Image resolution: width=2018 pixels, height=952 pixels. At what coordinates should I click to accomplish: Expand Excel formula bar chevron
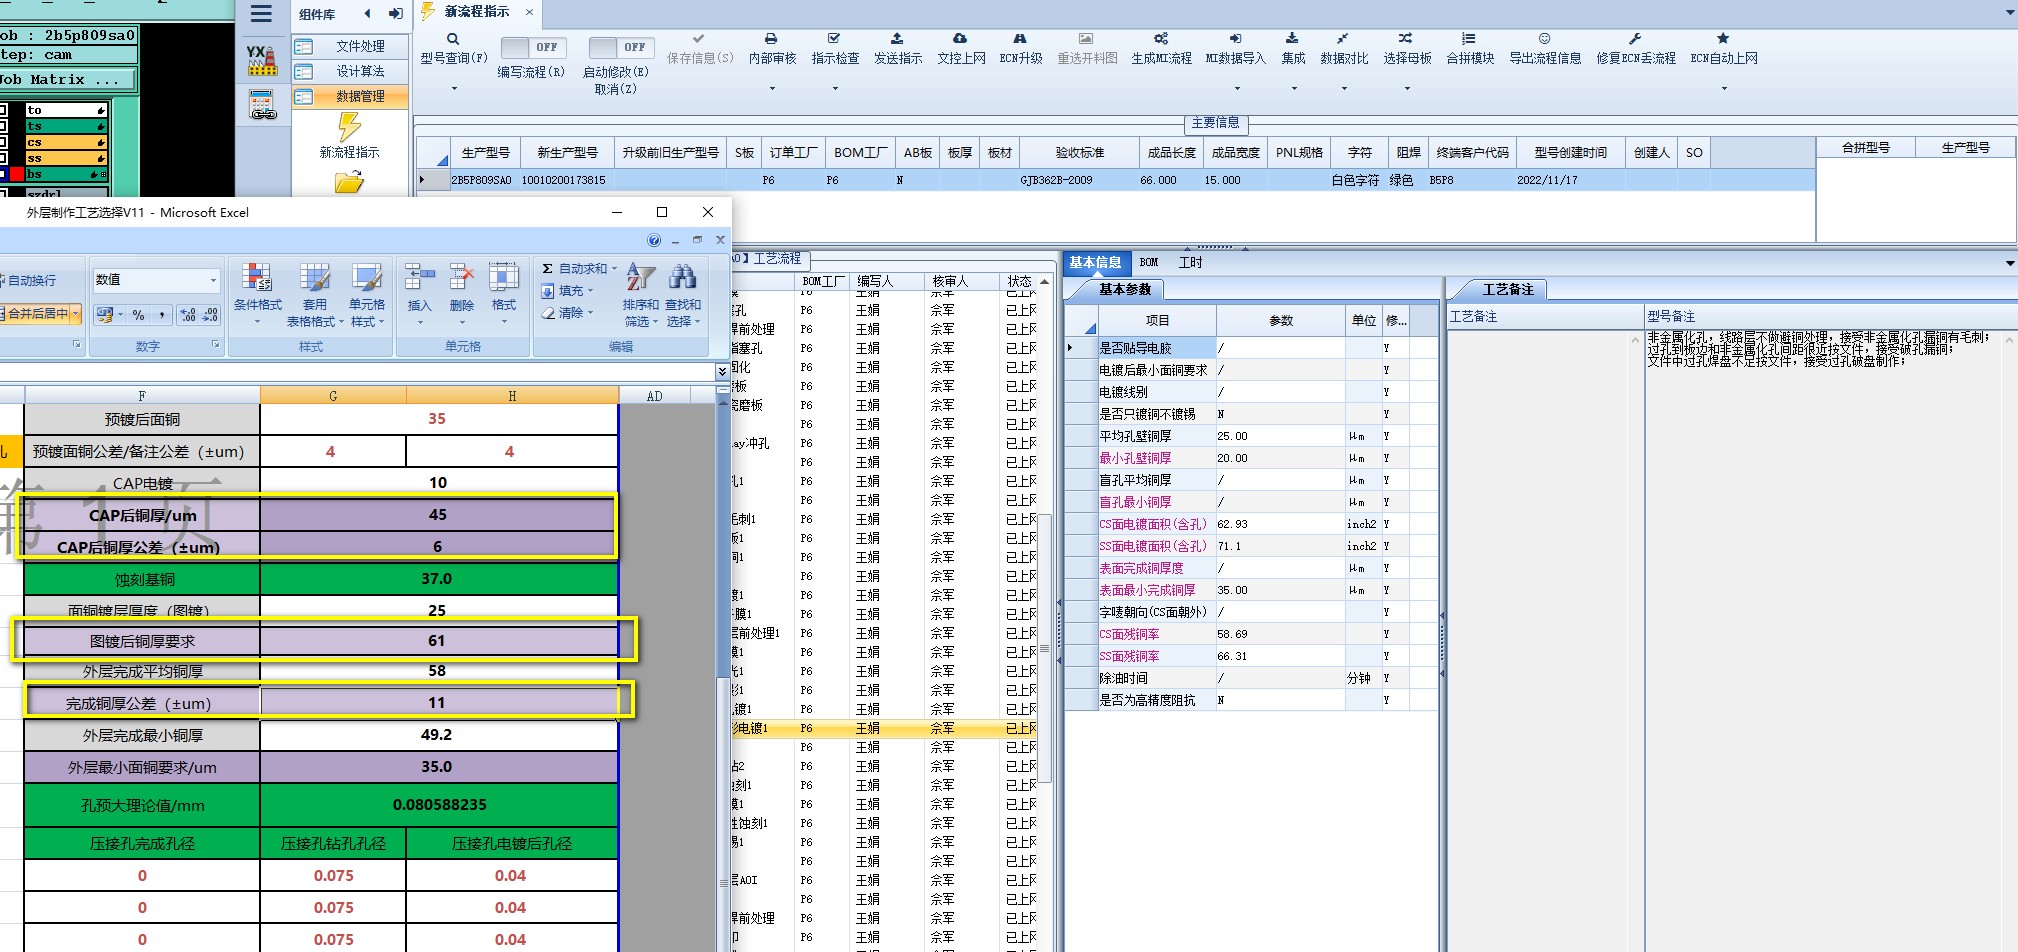(x=722, y=371)
